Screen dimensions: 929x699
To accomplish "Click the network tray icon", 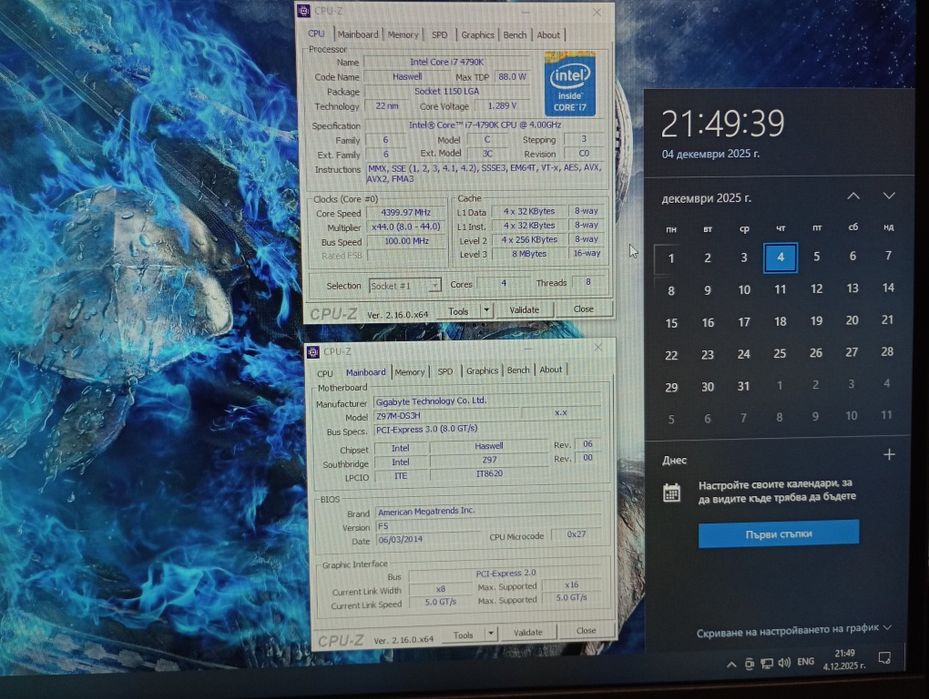I will click(767, 663).
